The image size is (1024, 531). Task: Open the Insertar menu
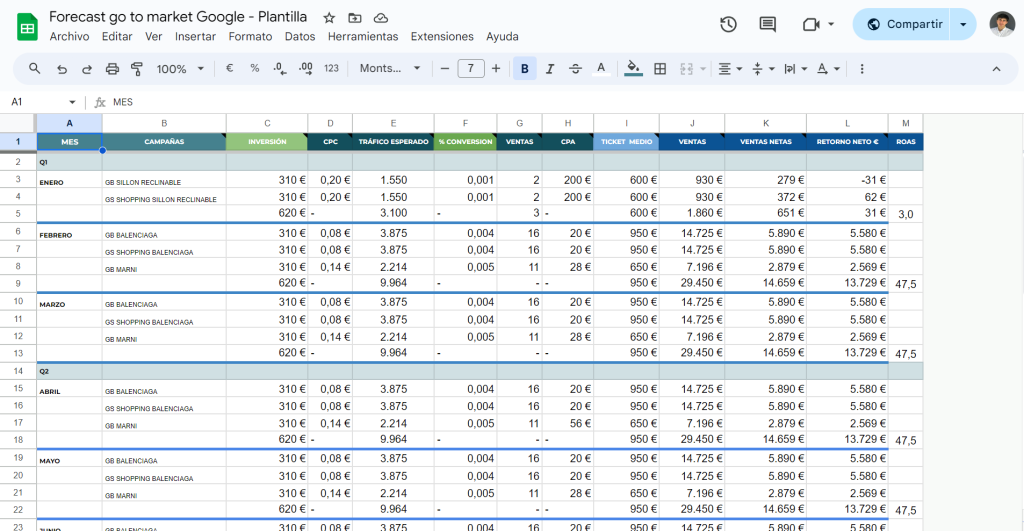click(x=195, y=36)
